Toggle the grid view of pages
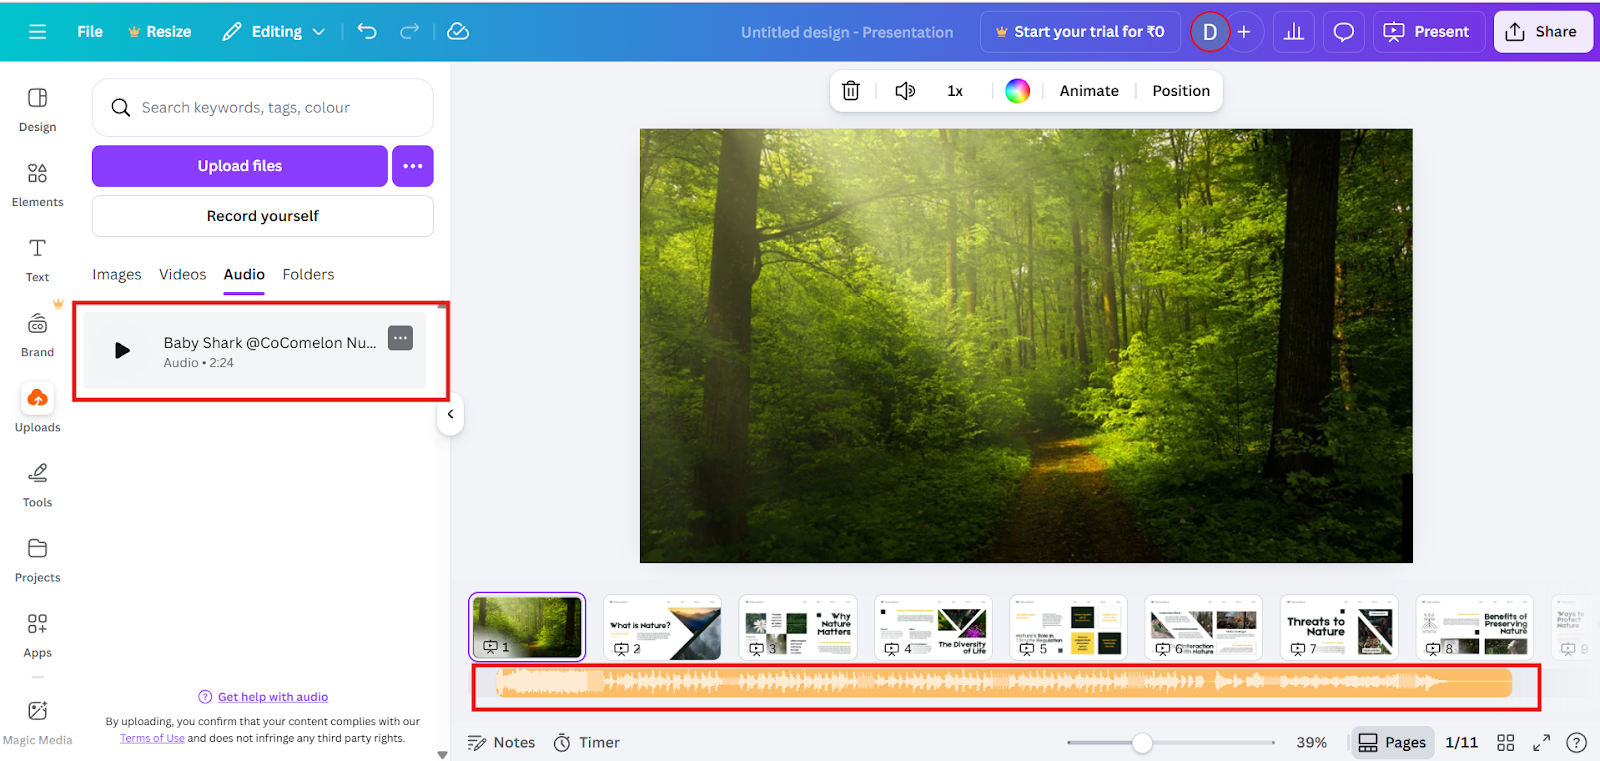 (x=1505, y=742)
